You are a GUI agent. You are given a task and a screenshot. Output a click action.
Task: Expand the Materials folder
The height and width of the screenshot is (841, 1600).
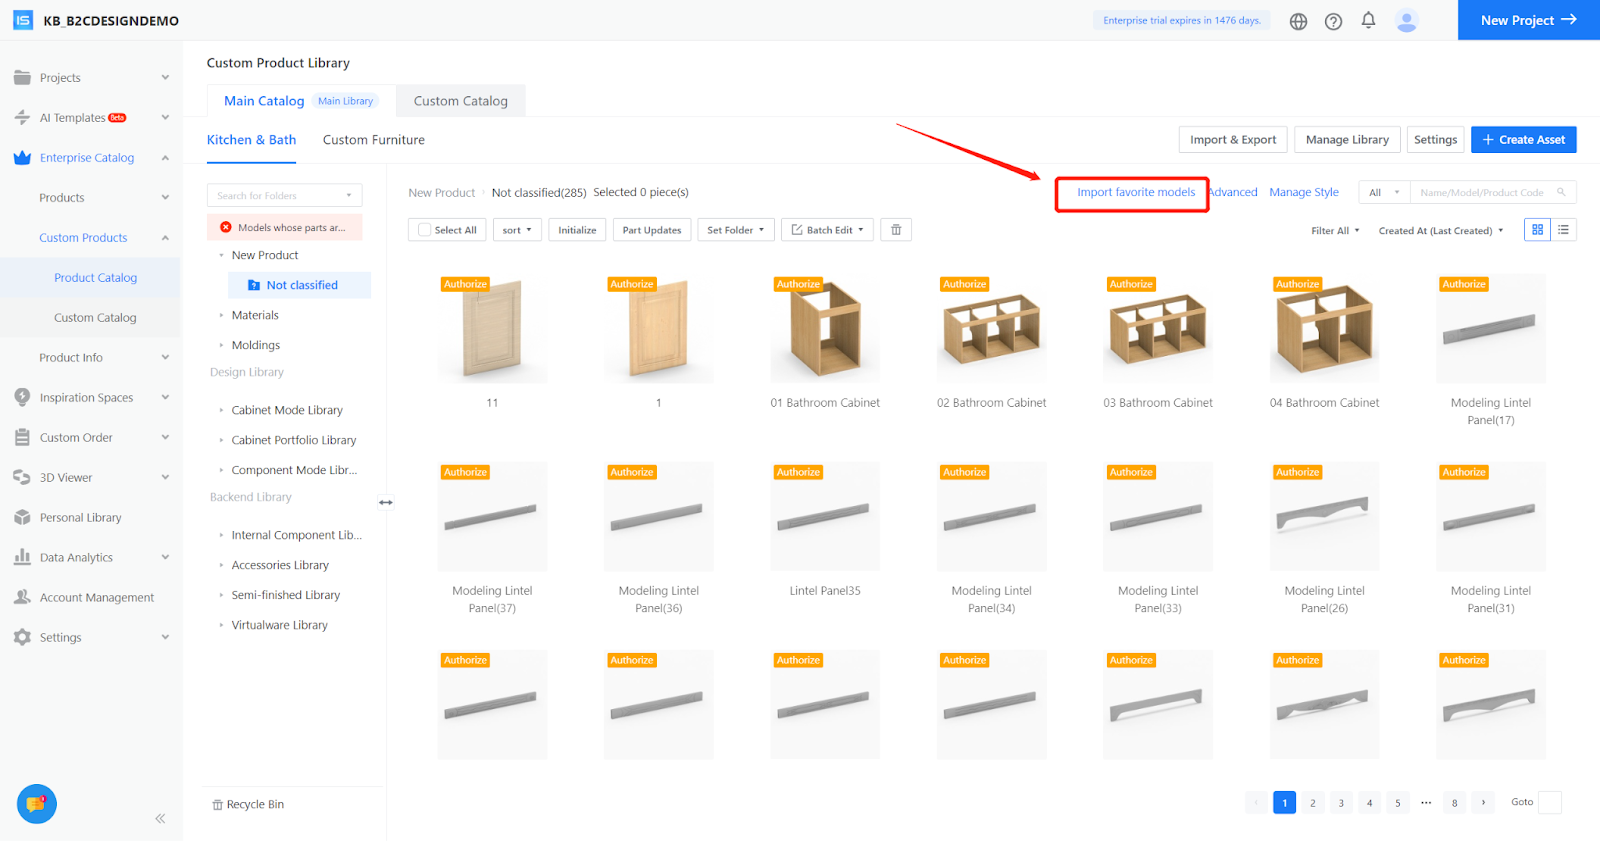tap(221, 315)
